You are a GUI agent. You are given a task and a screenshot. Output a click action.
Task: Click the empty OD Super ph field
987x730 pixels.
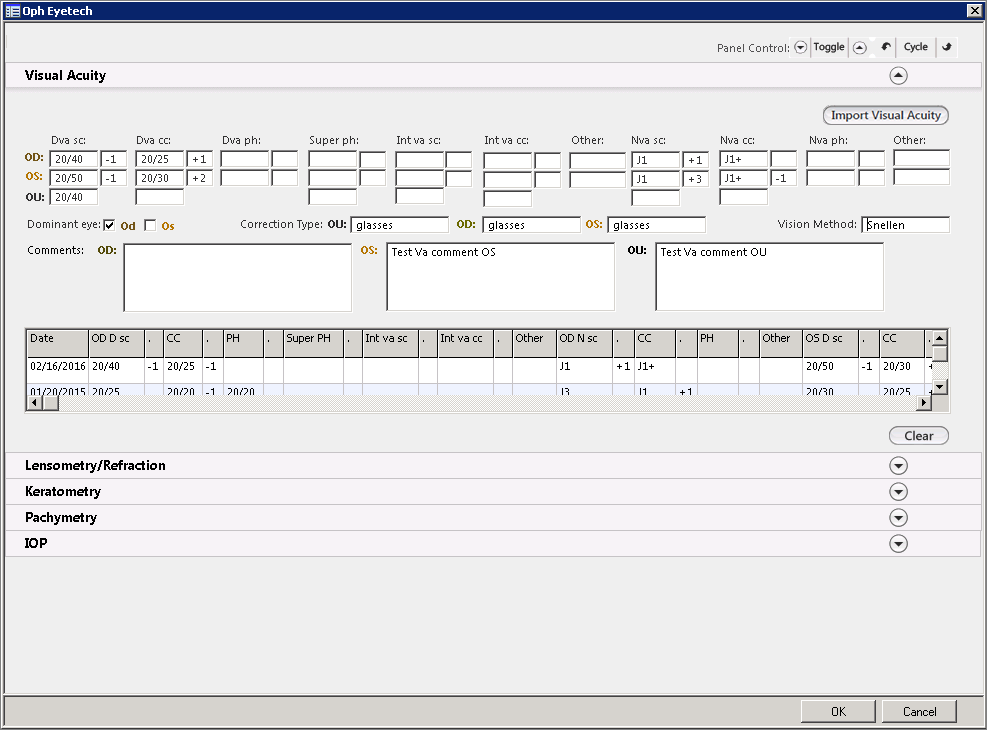332,159
